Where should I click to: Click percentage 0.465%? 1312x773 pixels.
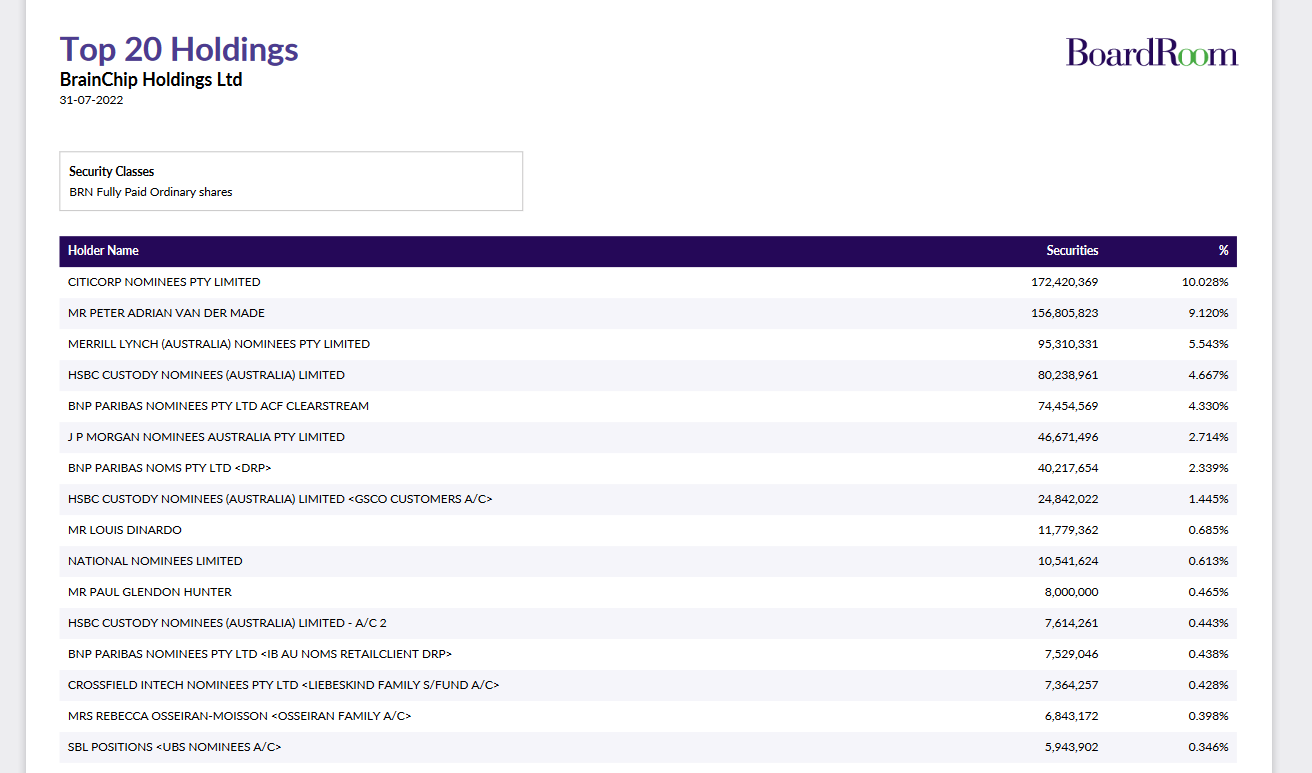point(1208,592)
